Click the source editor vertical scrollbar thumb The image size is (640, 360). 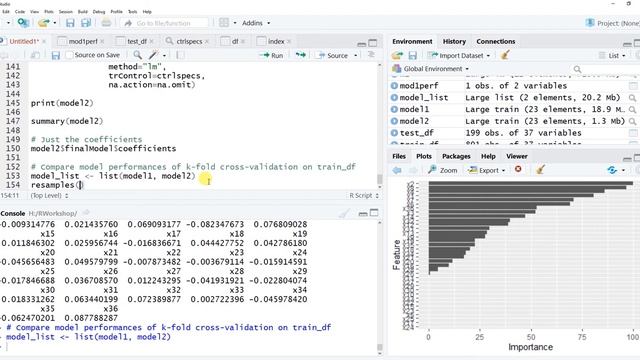coord(380,179)
